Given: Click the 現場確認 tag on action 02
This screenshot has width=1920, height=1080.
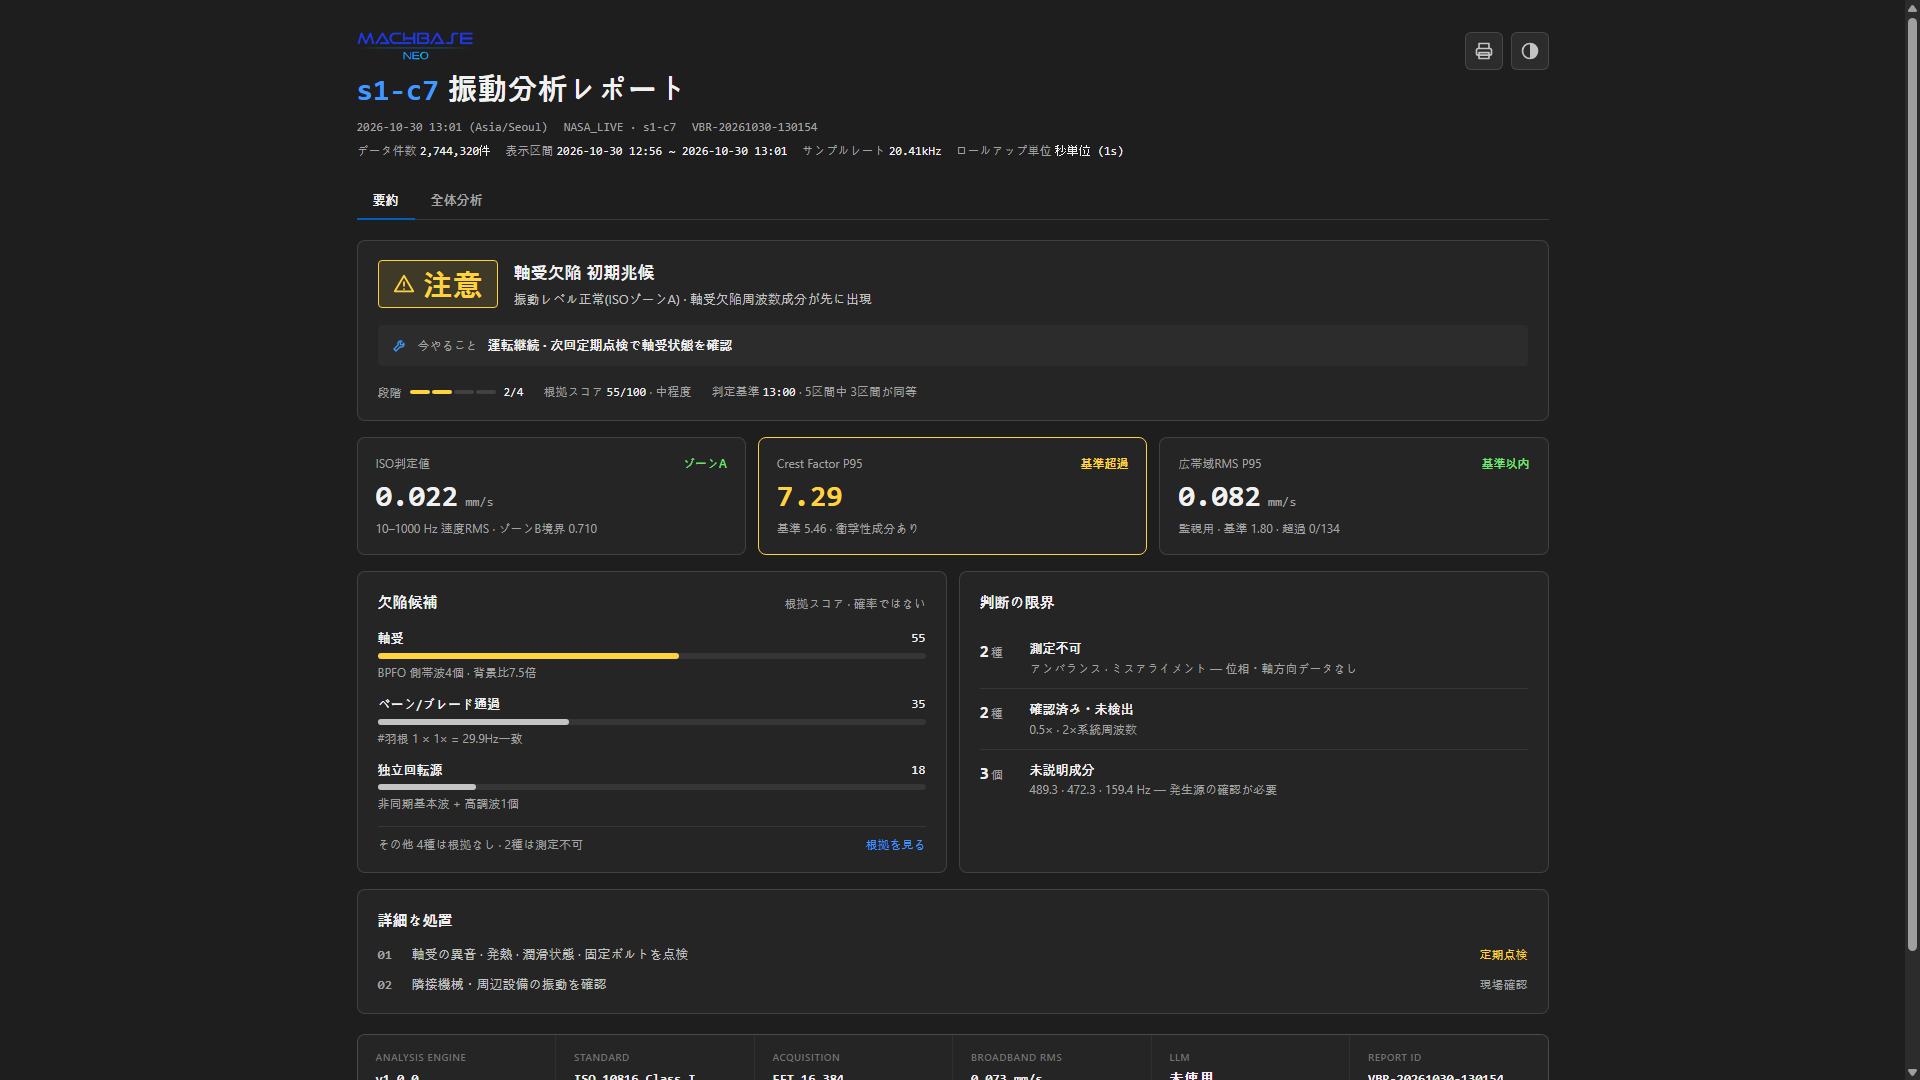Looking at the screenshot, I should (1503, 985).
